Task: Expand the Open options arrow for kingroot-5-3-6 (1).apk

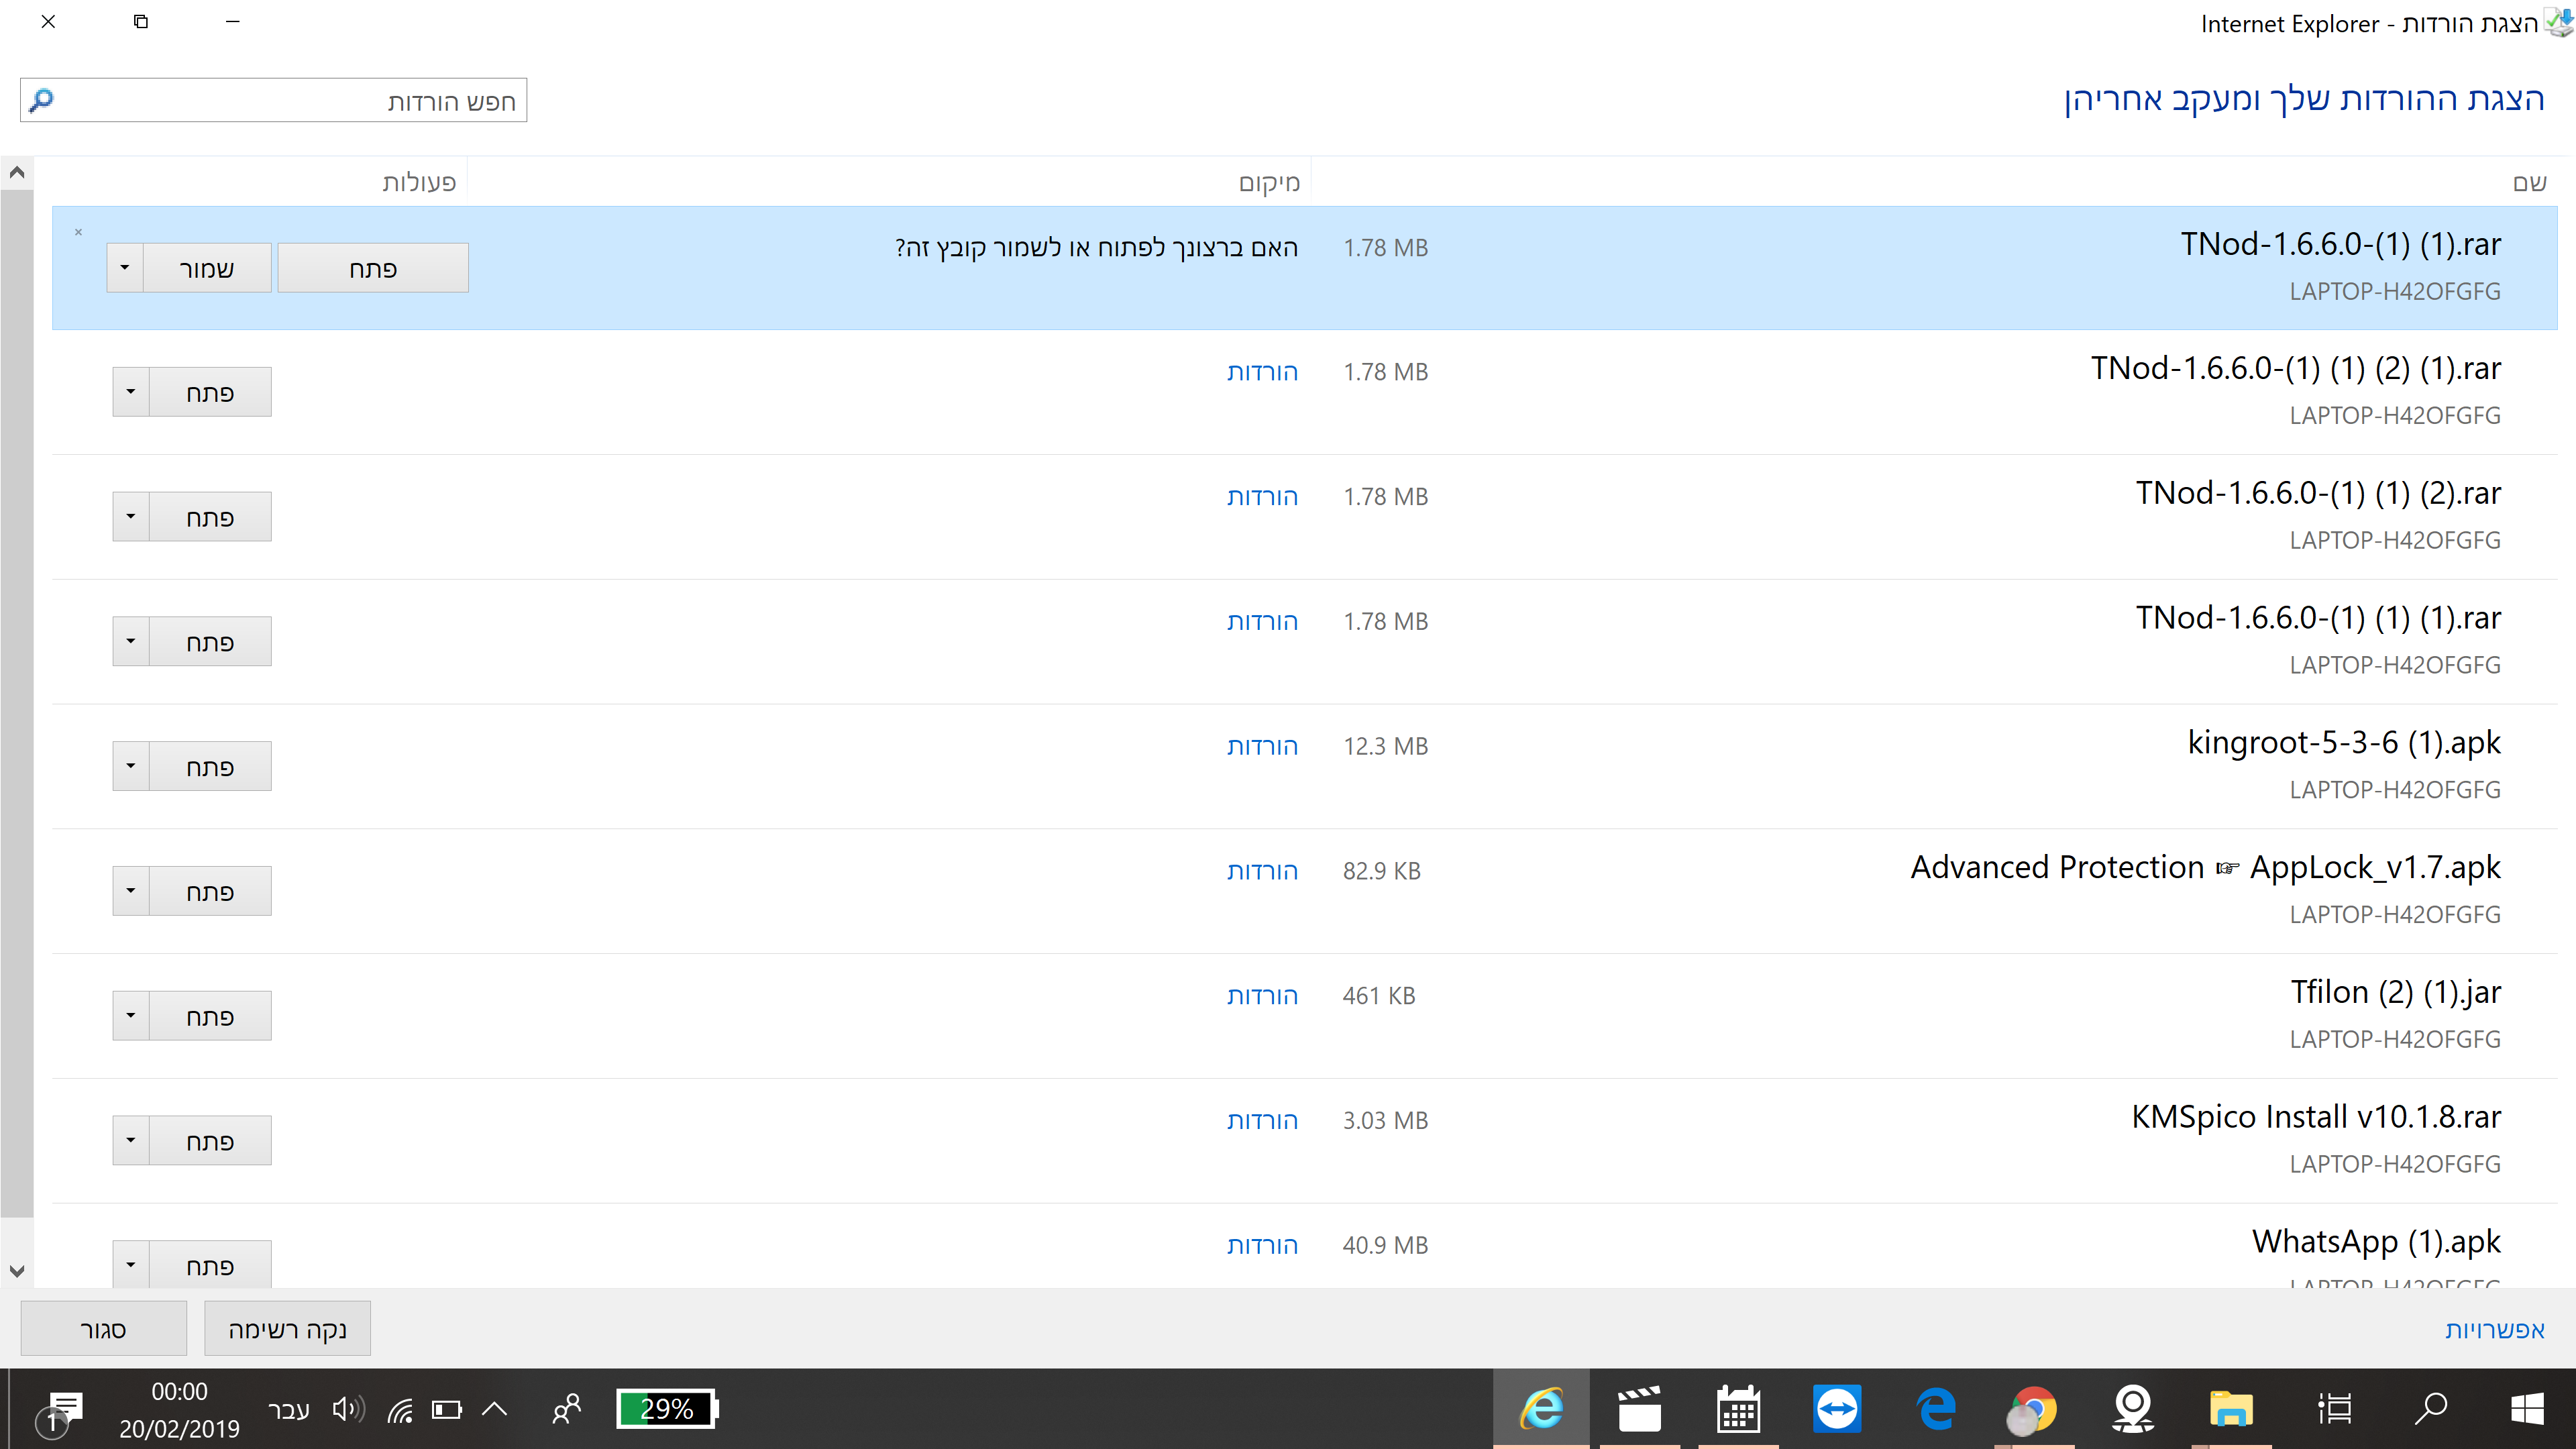Action: [x=131, y=766]
